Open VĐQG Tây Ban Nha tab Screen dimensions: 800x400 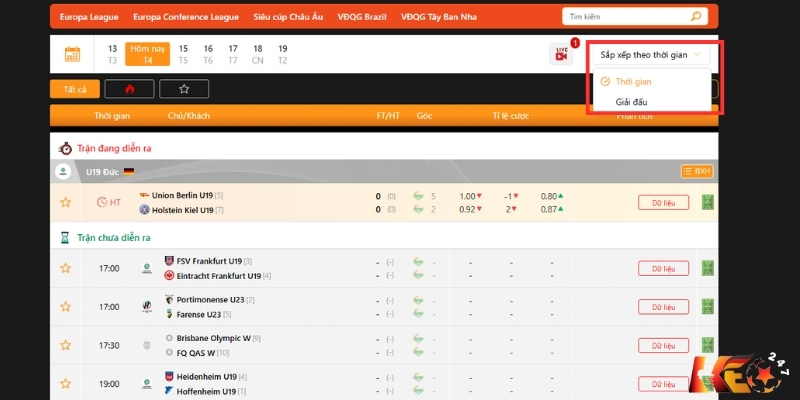pyautogui.click(x=439, y=17)
